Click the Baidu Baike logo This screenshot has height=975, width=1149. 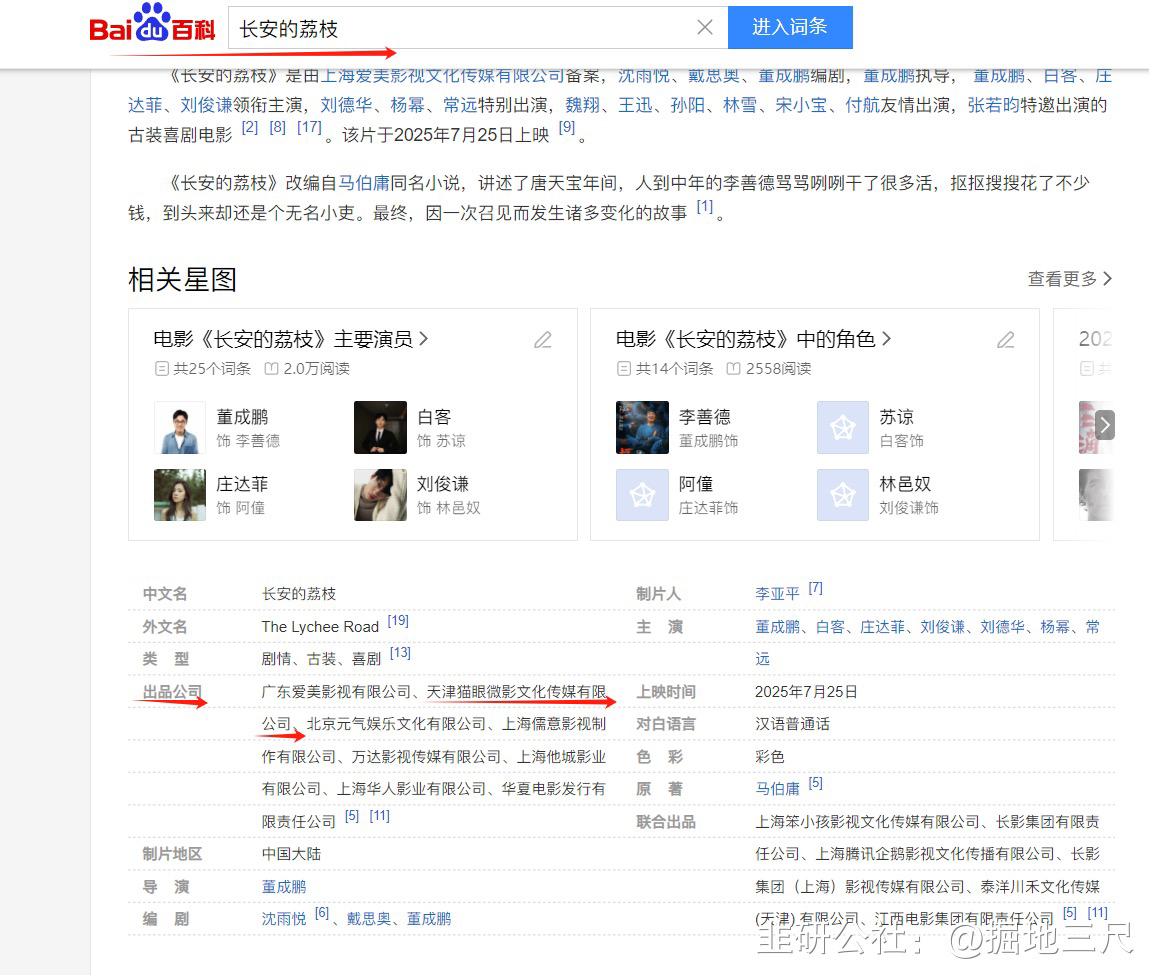coord(152,23)
